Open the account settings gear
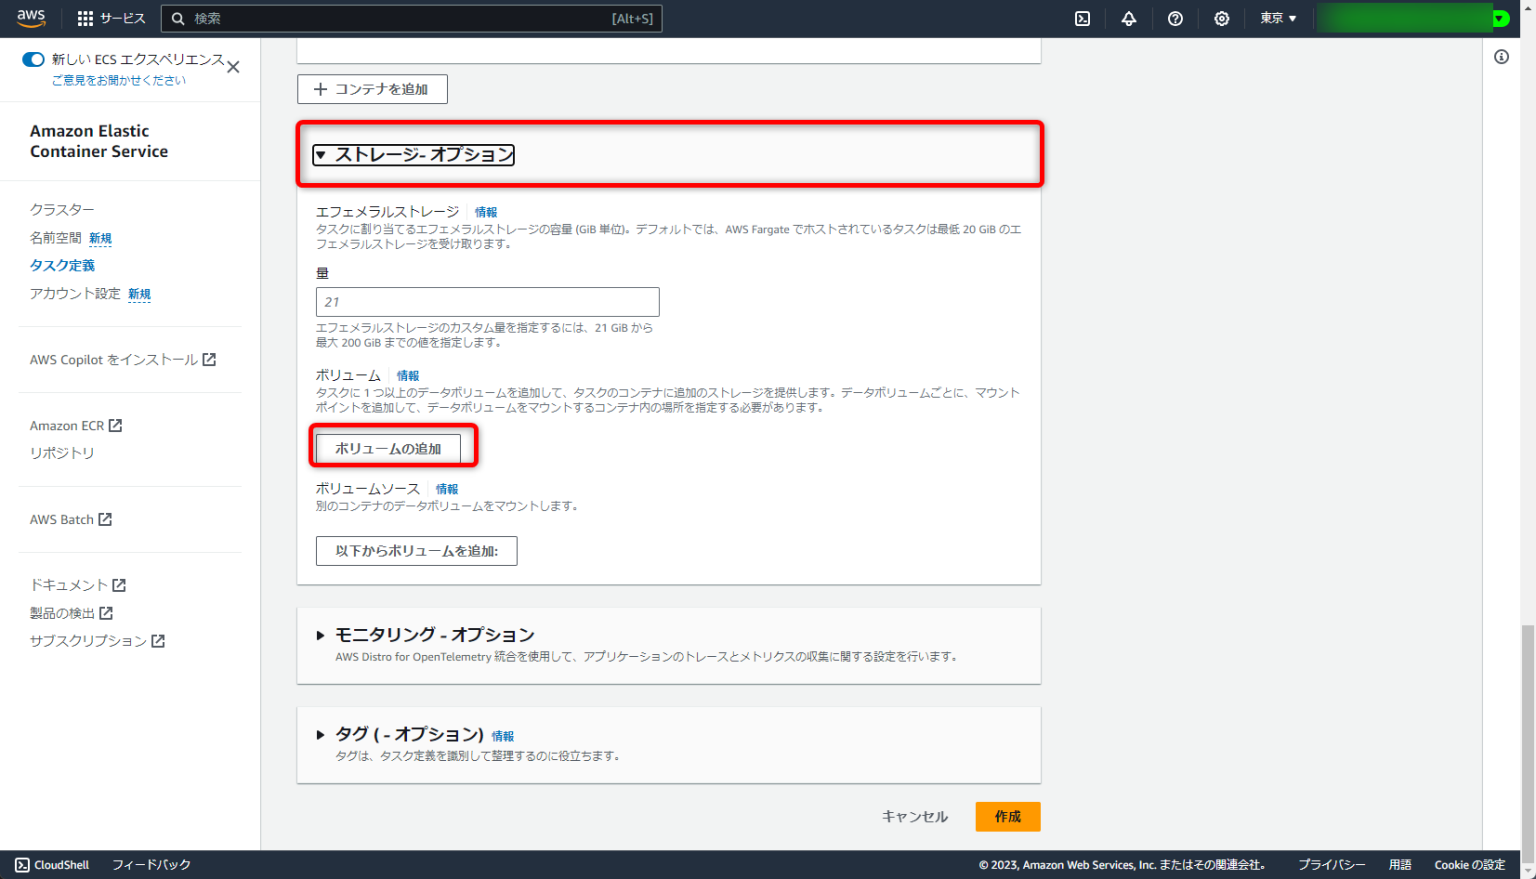 tap(1221, 17)
